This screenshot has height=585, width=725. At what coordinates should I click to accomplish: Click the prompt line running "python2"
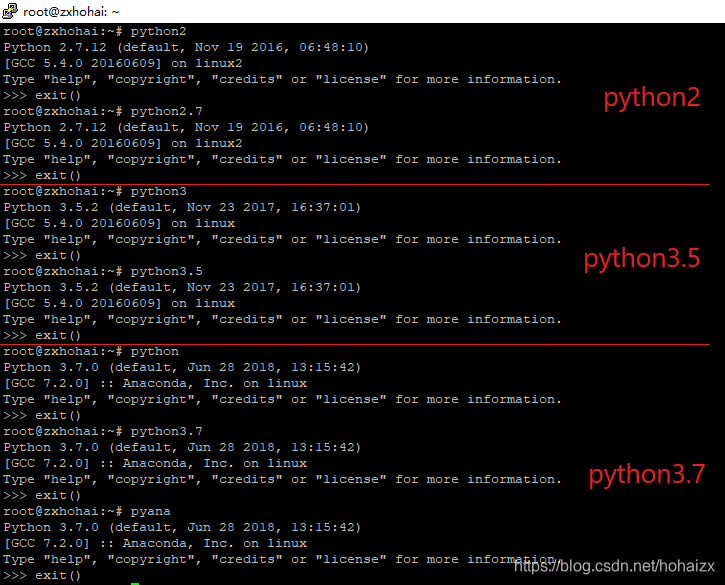pyautogui.click(x=95, y=31)
